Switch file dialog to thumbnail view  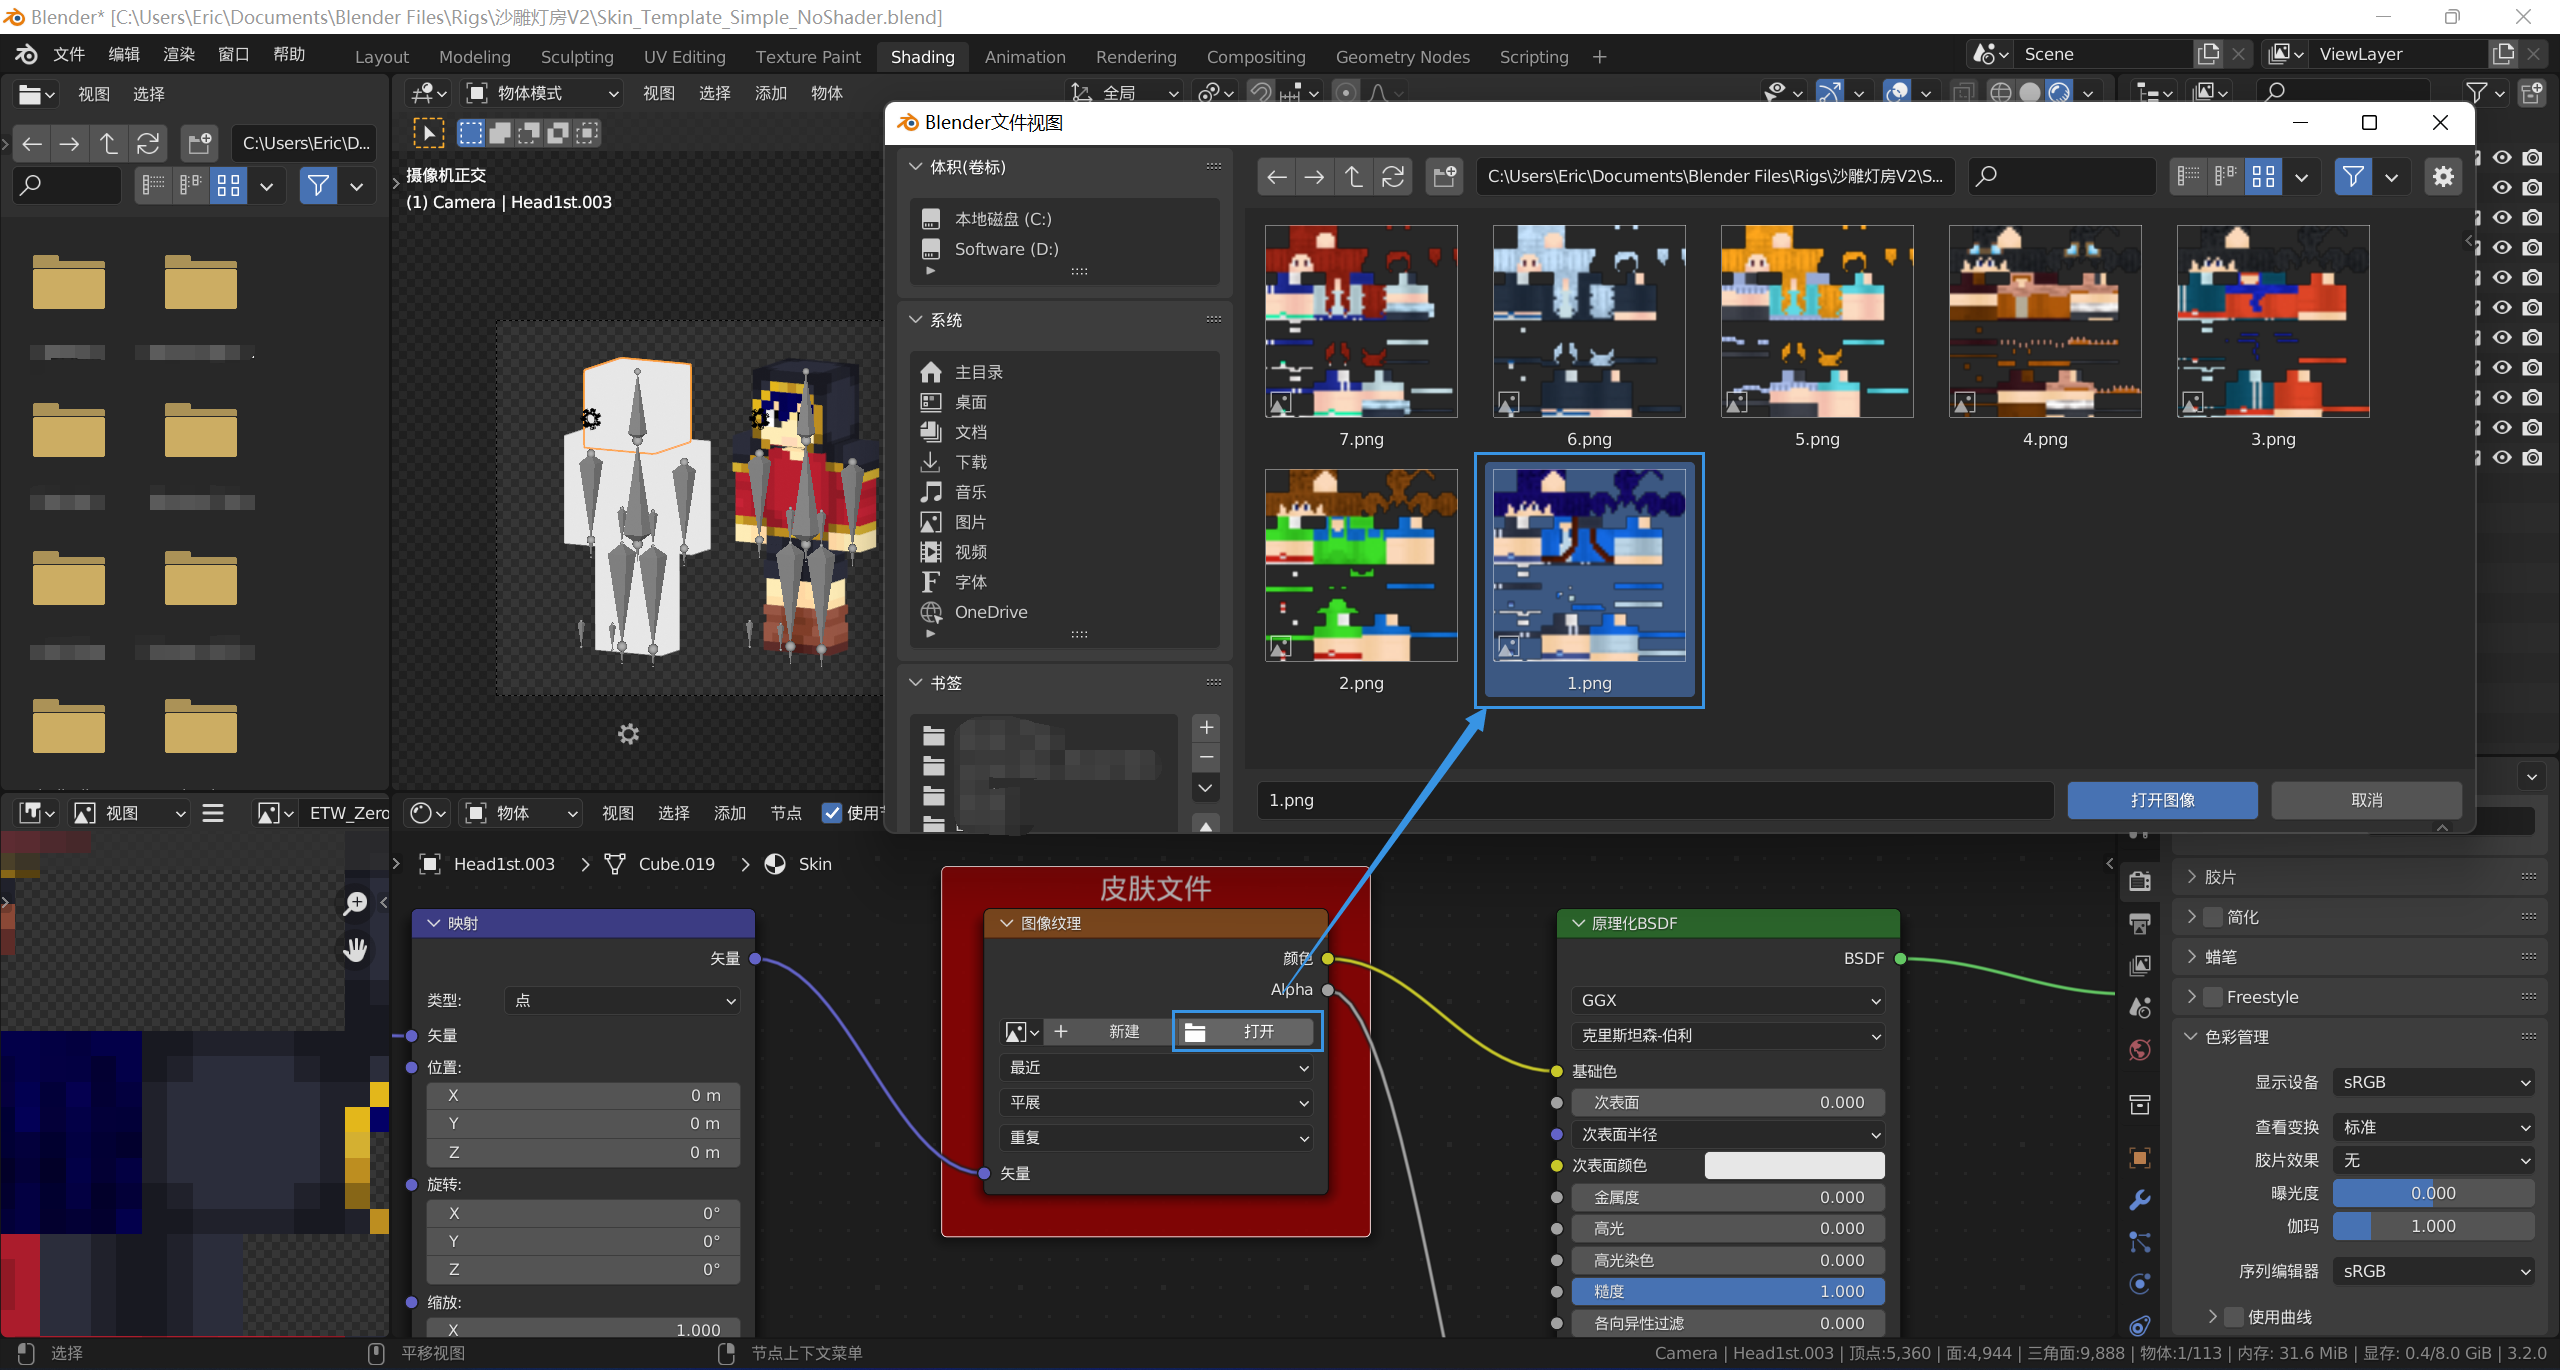pyautogui.click(x=2264, y=177)
